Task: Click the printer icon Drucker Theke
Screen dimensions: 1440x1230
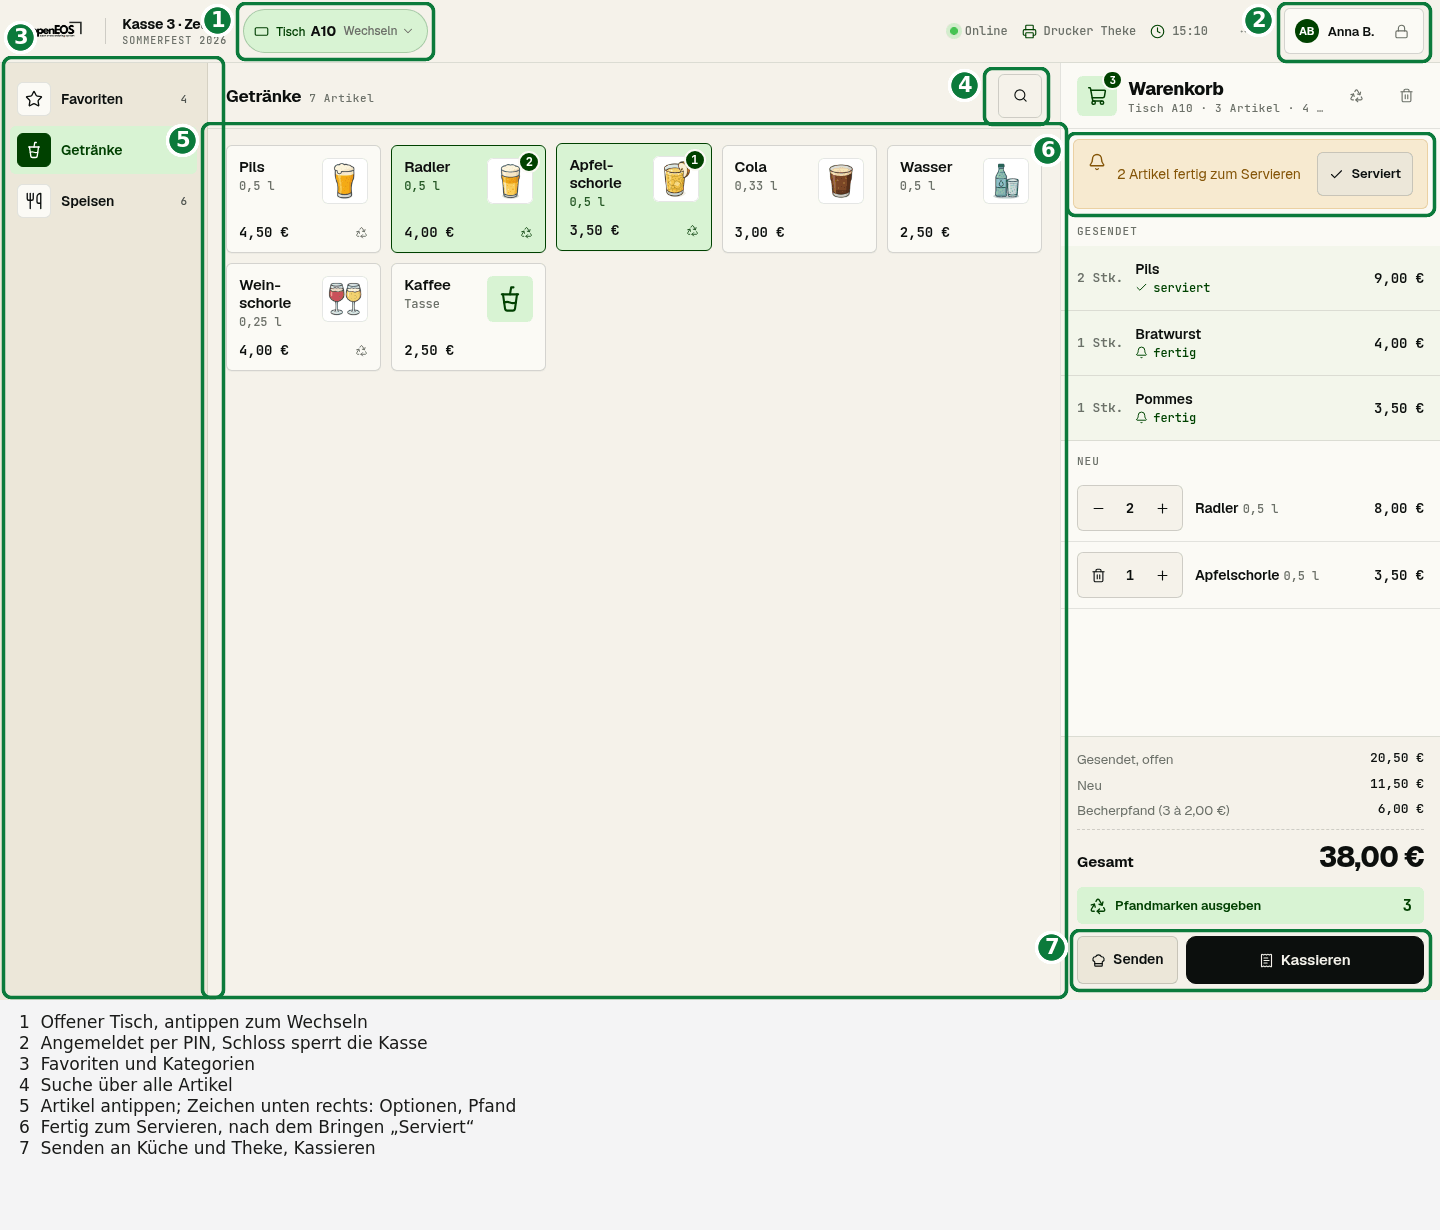Action: pos(1029,32)
